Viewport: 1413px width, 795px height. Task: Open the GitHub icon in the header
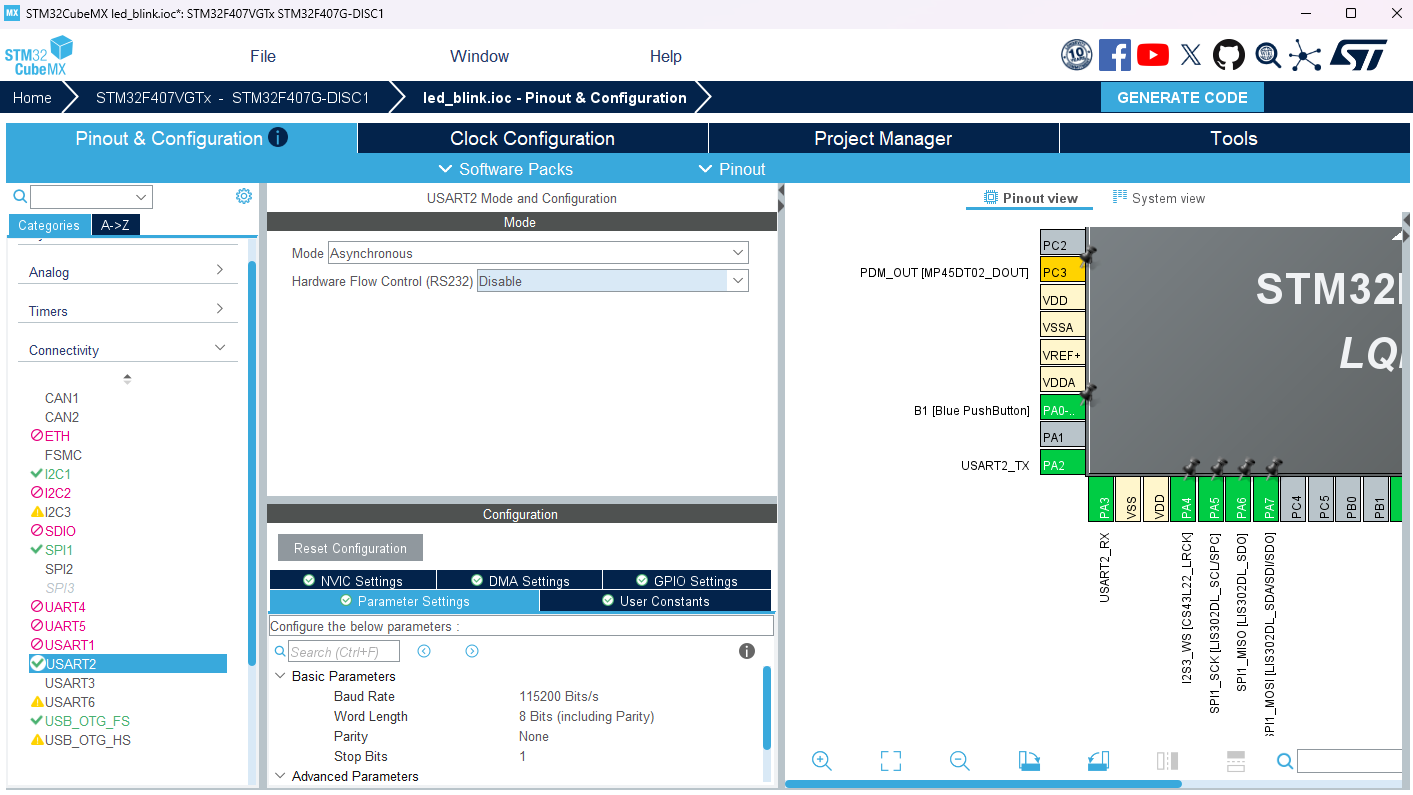click(x=1229, y=55)
